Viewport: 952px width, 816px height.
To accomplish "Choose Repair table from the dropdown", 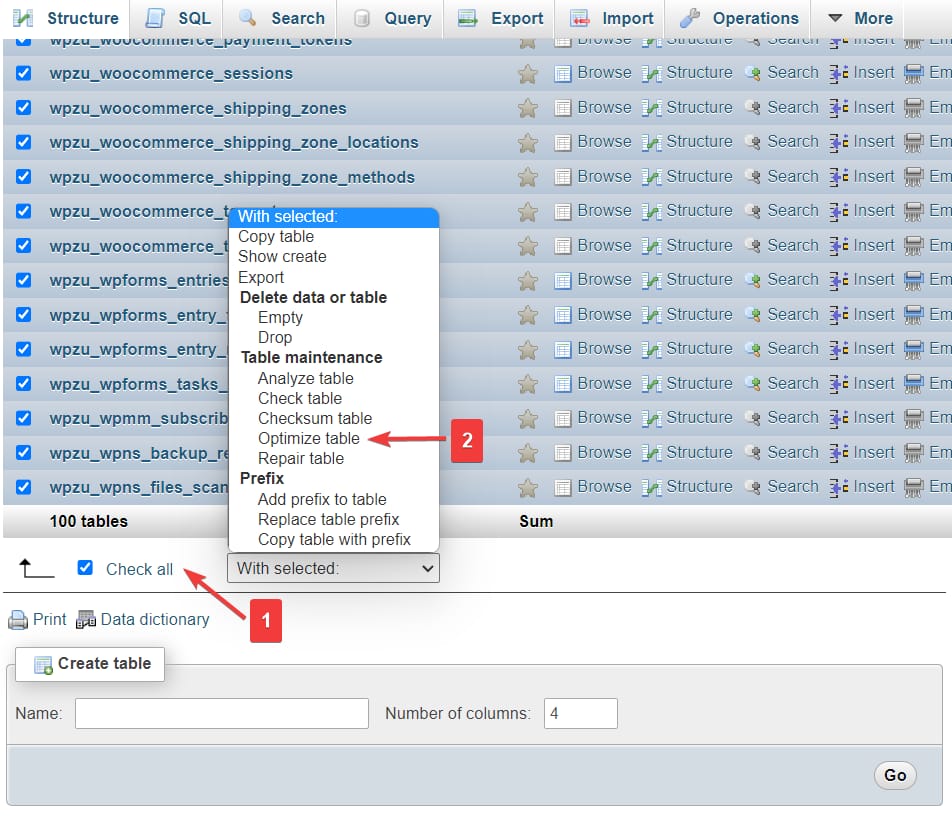I will 301,458.
